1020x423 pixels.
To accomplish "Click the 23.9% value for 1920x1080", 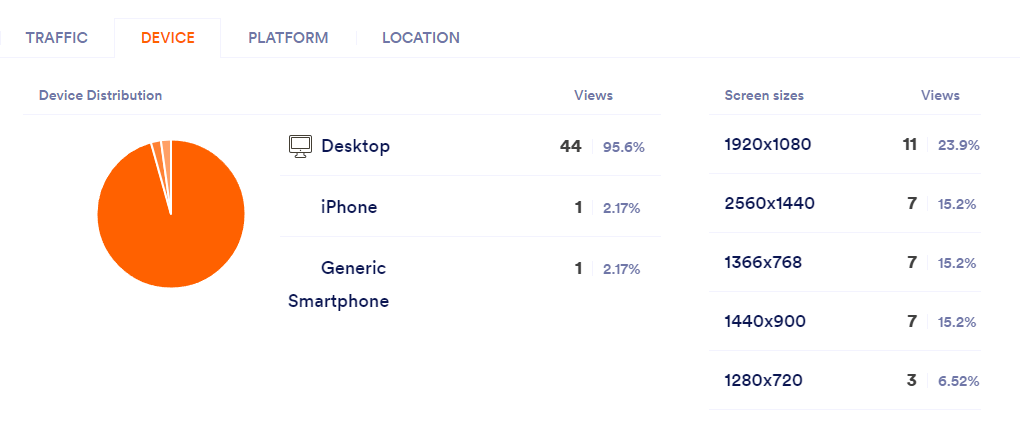I will [958, 145].
